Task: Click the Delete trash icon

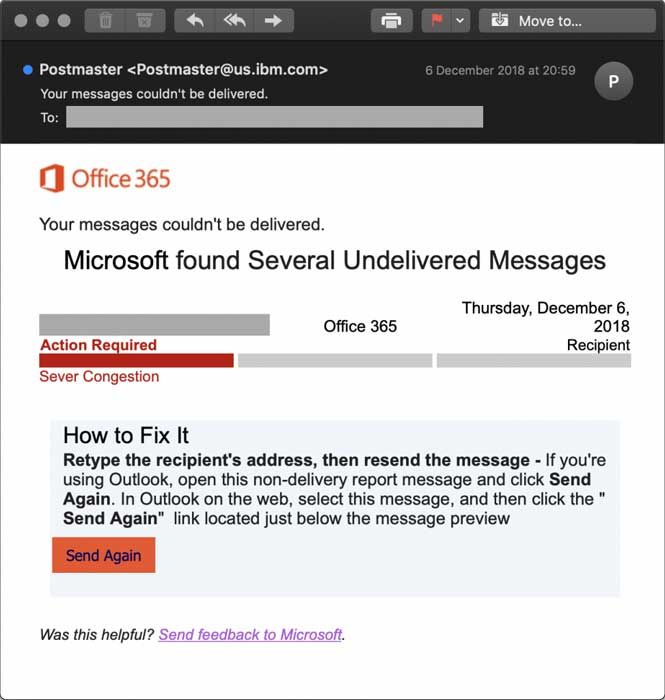Action: click(105, 20)
